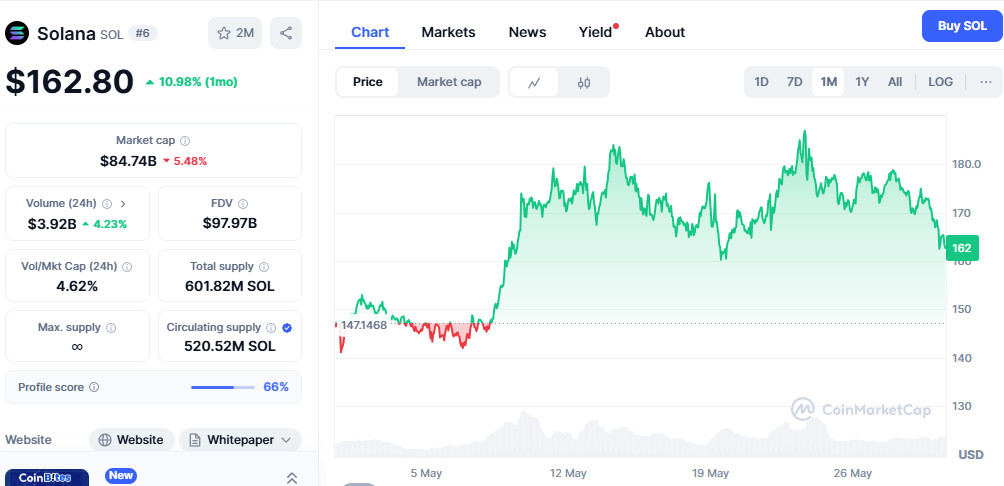Click the Profile score progress bar

223,387
